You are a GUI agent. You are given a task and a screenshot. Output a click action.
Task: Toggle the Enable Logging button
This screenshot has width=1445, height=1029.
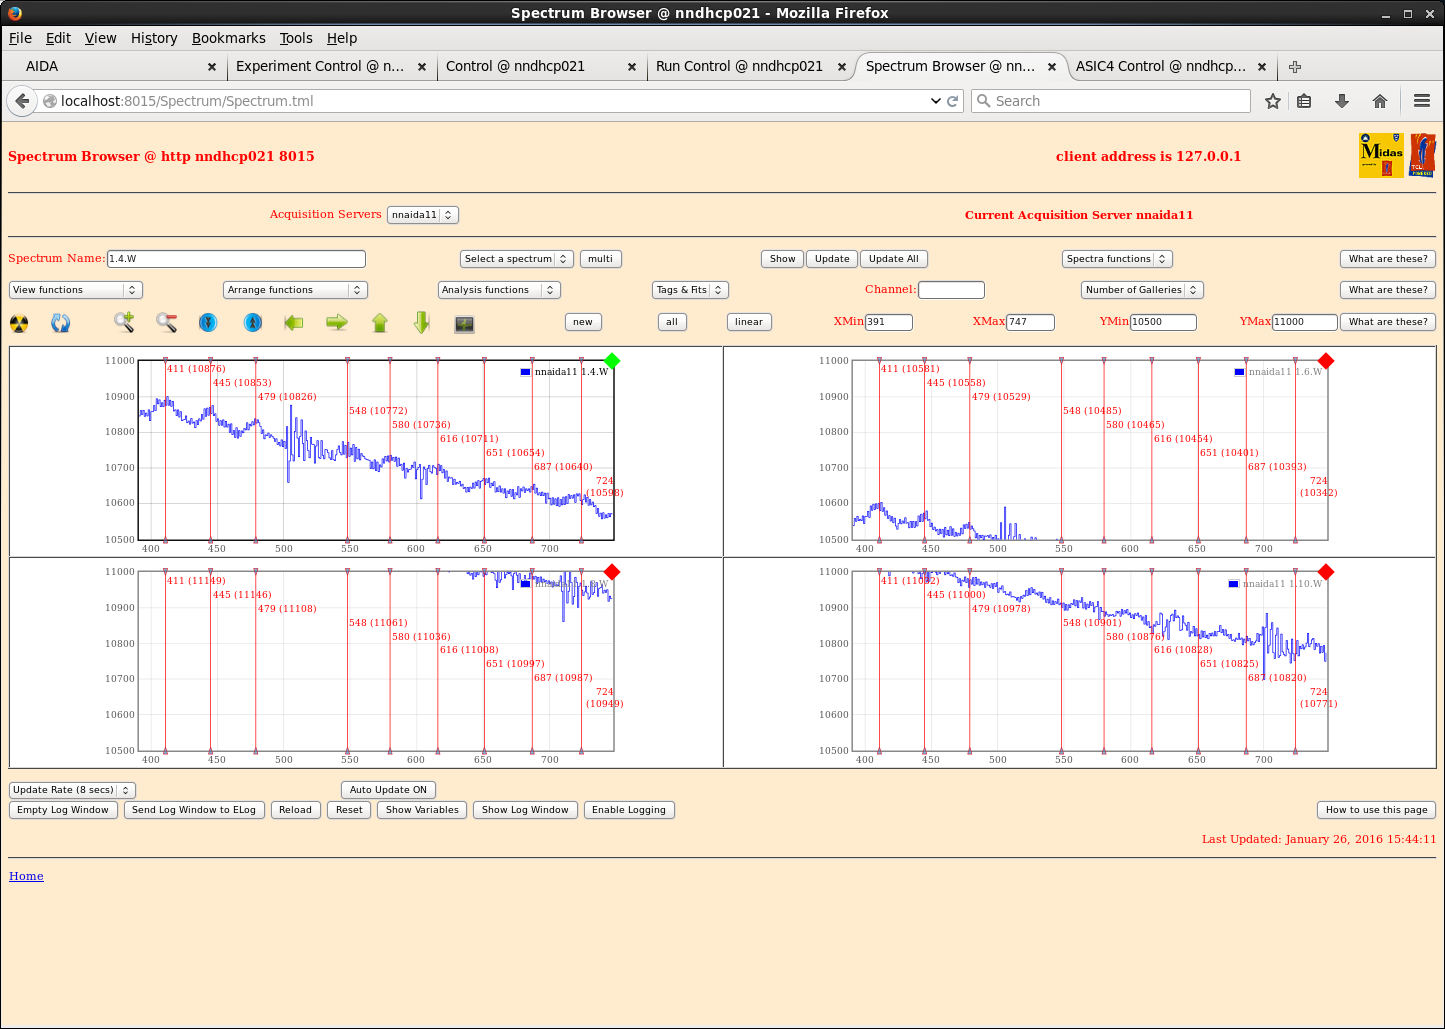[x=629, y=810]
